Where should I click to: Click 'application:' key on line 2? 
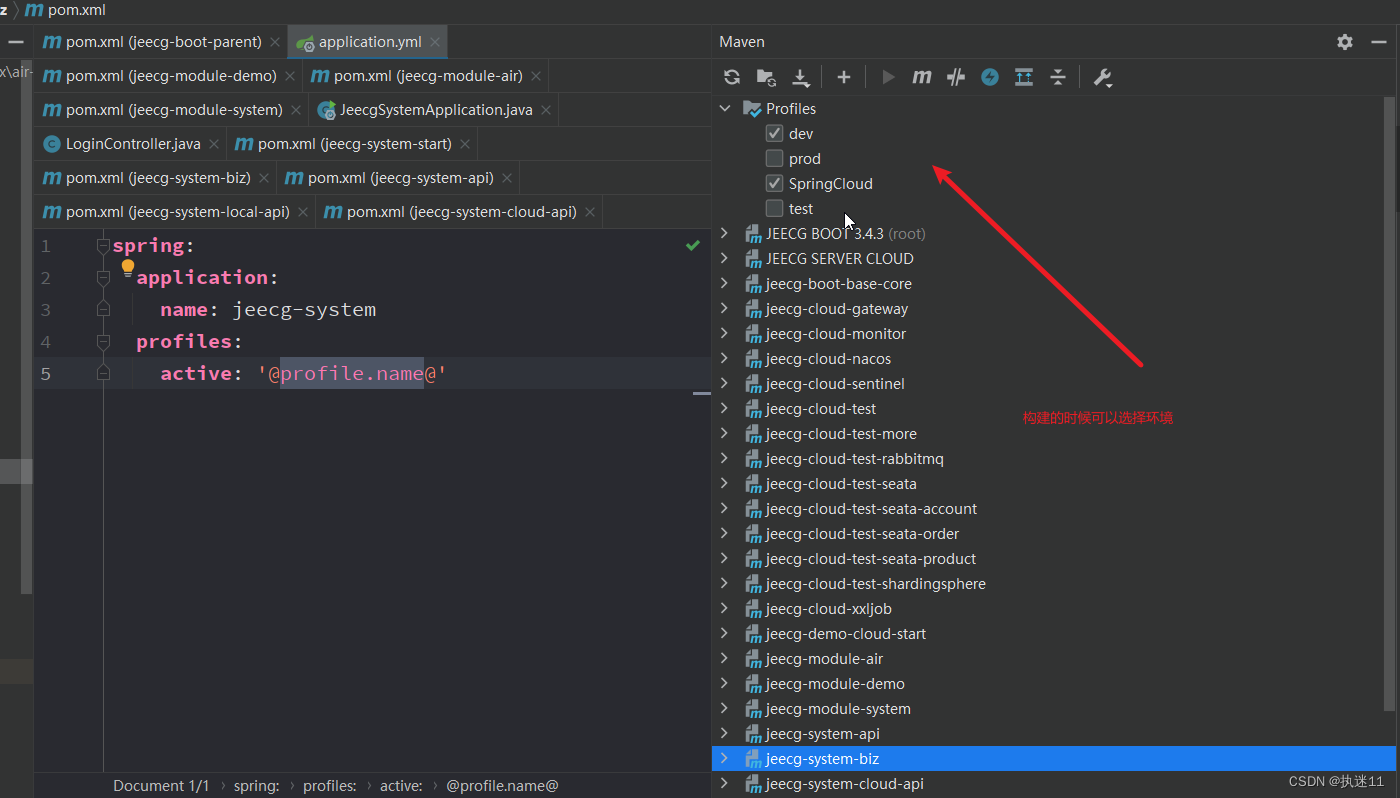[x=207, y=278]
